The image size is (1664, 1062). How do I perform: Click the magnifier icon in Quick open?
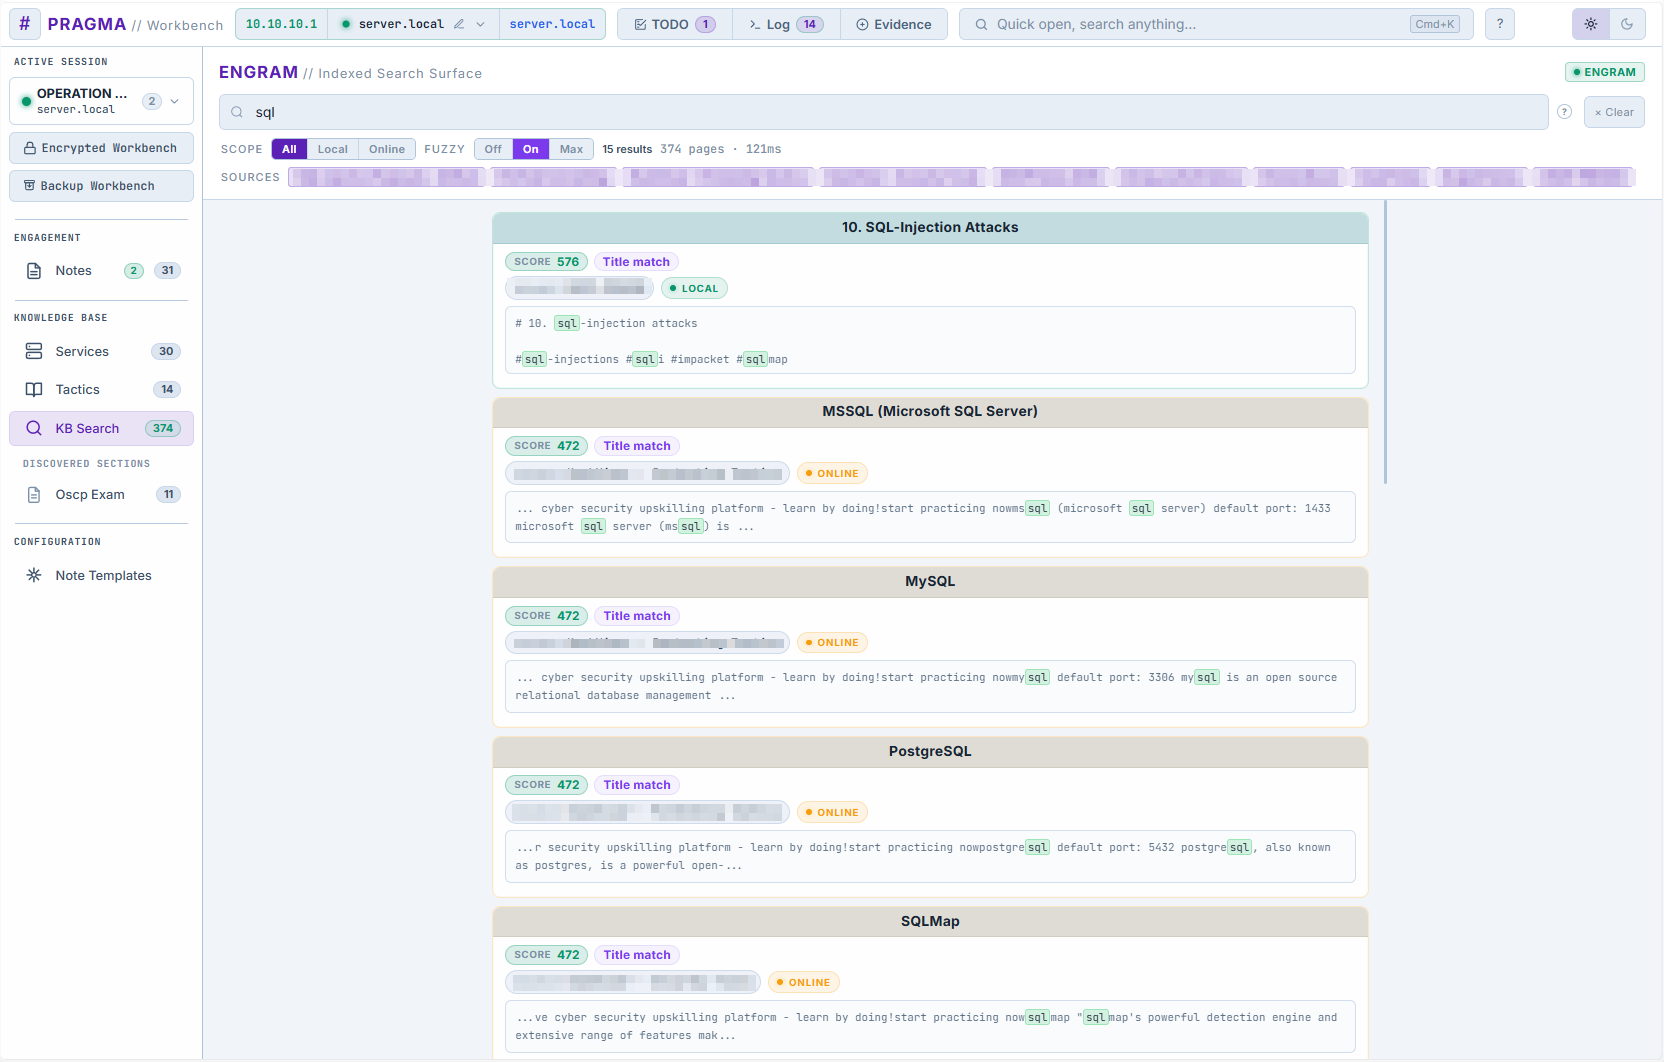pos(982,24)
